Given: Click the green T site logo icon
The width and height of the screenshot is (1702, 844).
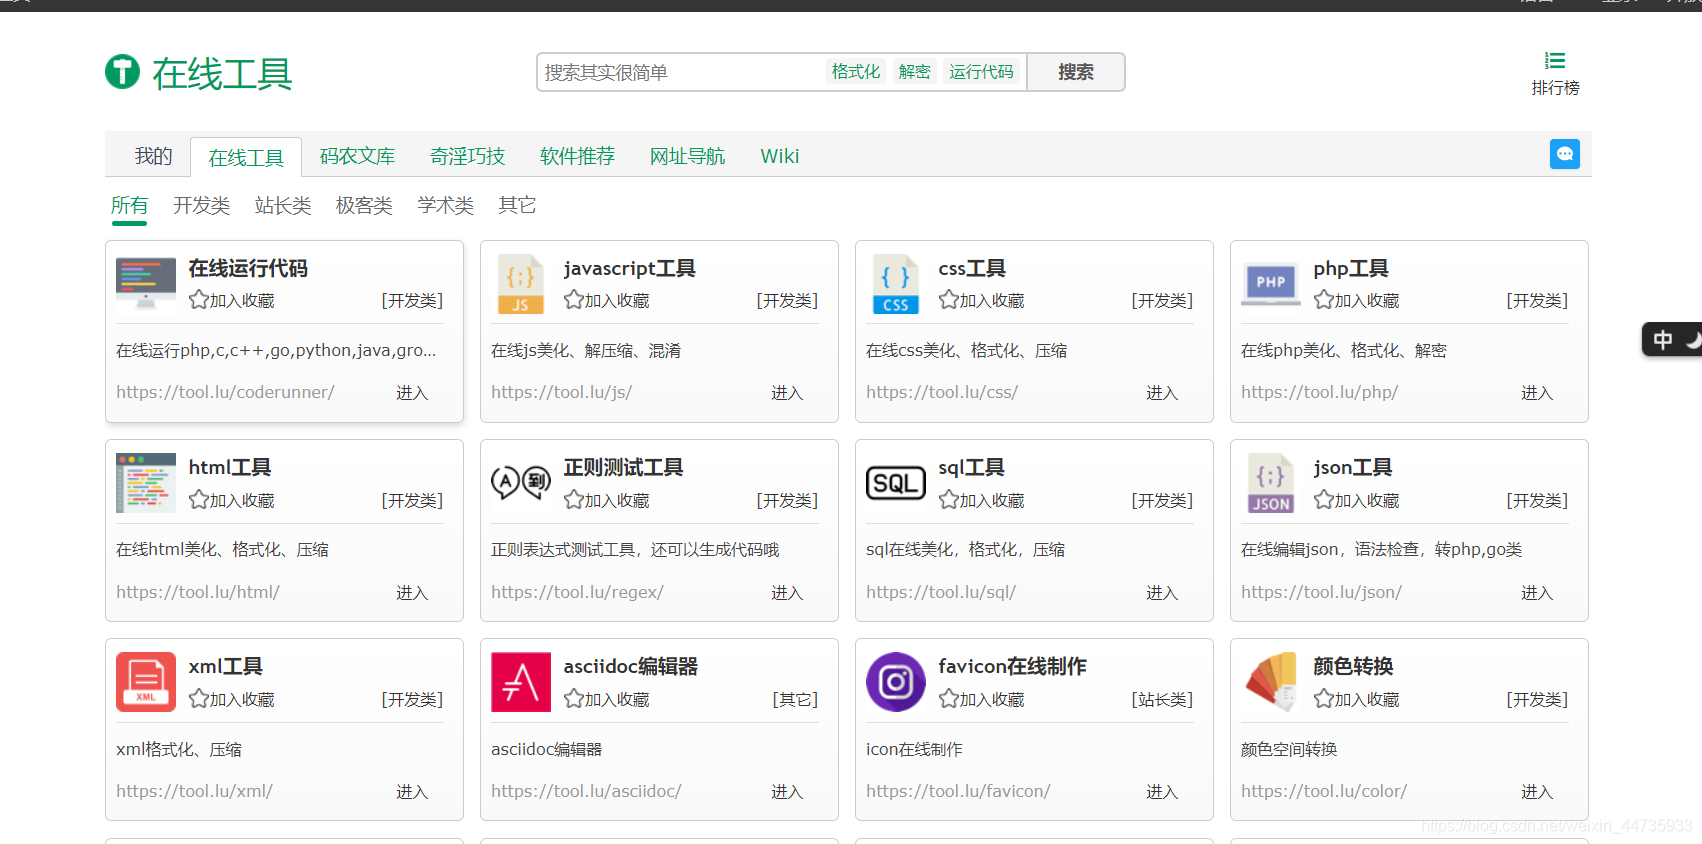Looking at the screenshot, I should coord(122,72).
